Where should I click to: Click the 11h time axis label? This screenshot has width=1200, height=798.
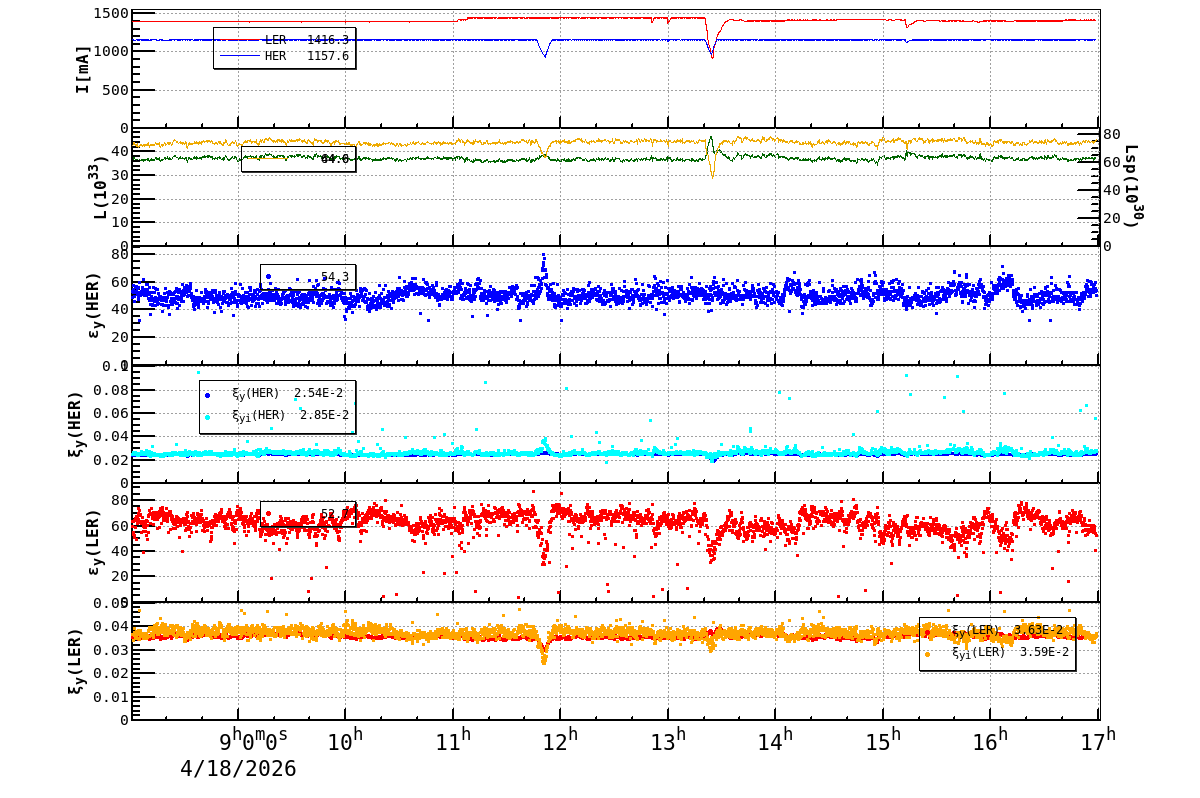(453, 742)
